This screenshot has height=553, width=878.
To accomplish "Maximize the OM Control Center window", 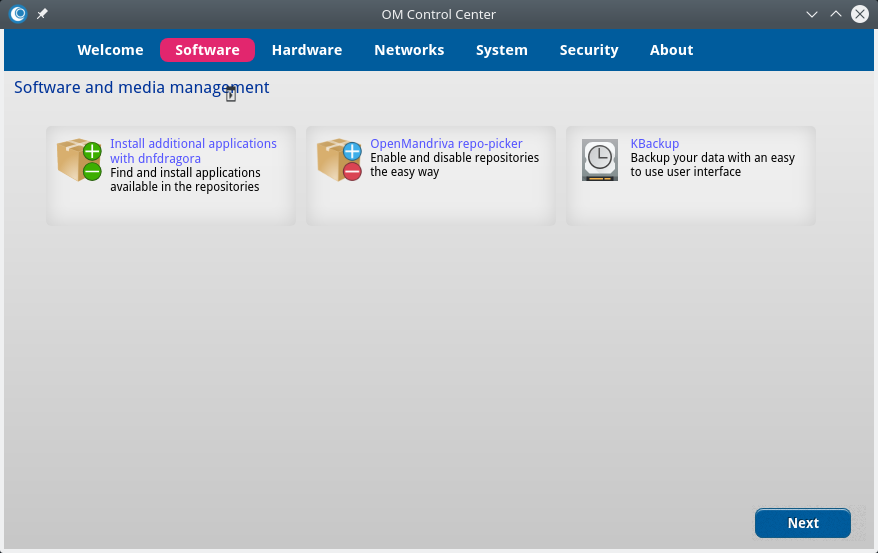I will 835,14.
